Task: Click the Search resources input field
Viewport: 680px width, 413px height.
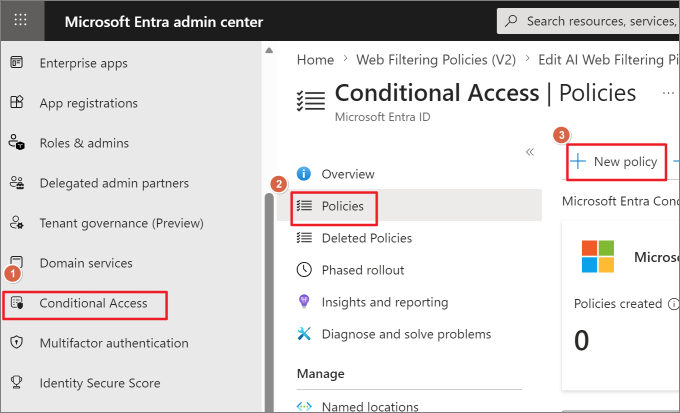Action: tap(588, 21)
